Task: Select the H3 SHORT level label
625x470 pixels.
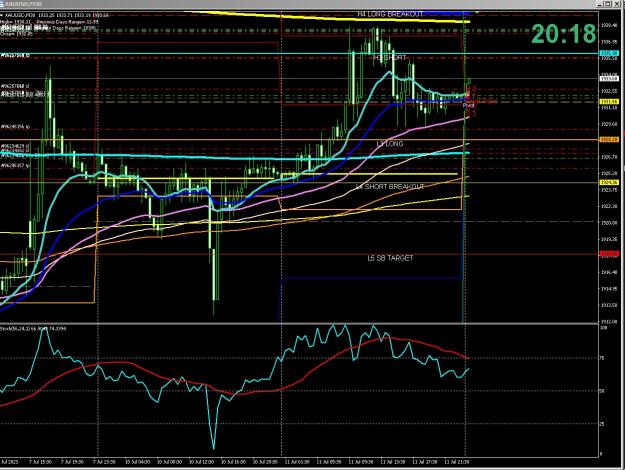Action: click(389, 58)
